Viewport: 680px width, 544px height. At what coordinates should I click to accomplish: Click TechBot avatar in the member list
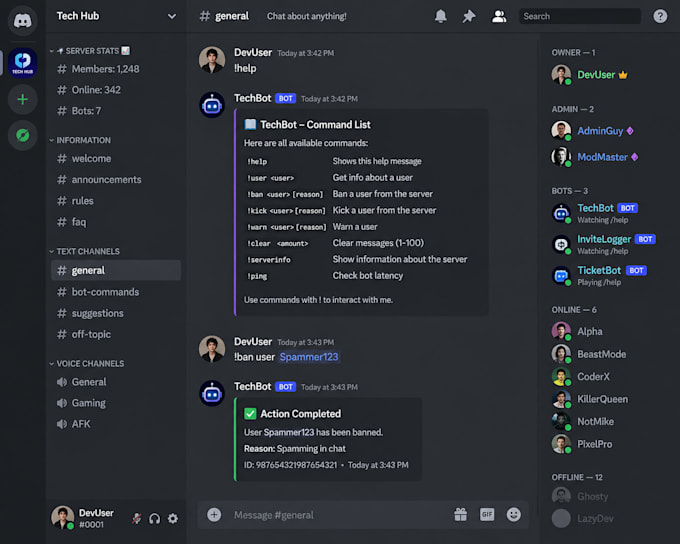click(561, 213)
